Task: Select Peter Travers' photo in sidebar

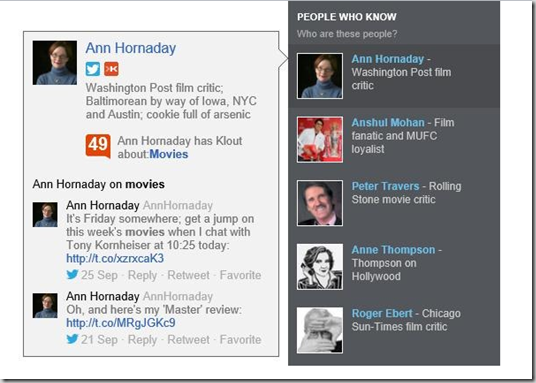Action: click(320, 203)
